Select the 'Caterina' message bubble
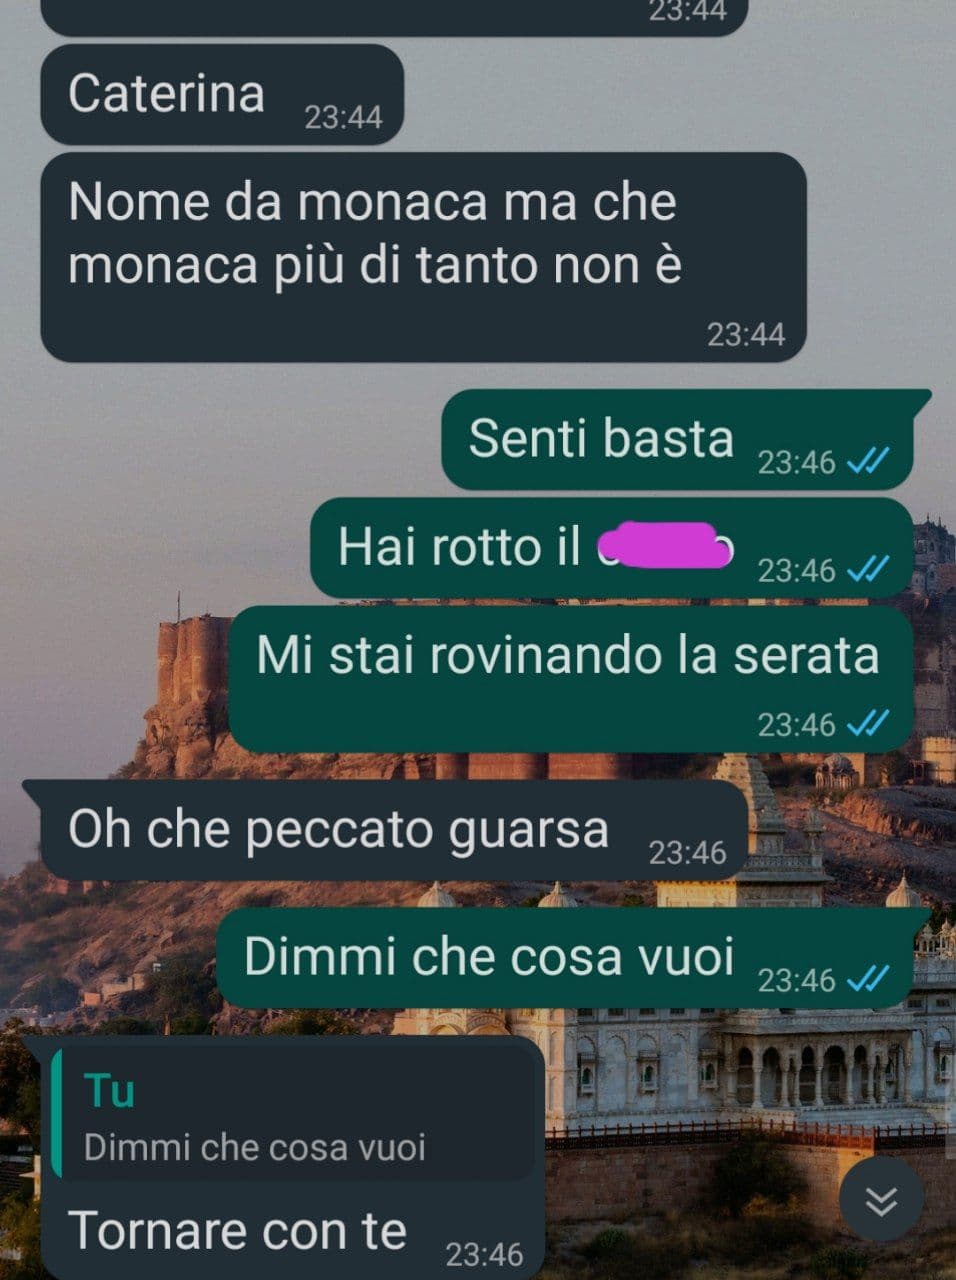Screen dimensions: 956x1280 pyautogui.click(x=221, y=94)
